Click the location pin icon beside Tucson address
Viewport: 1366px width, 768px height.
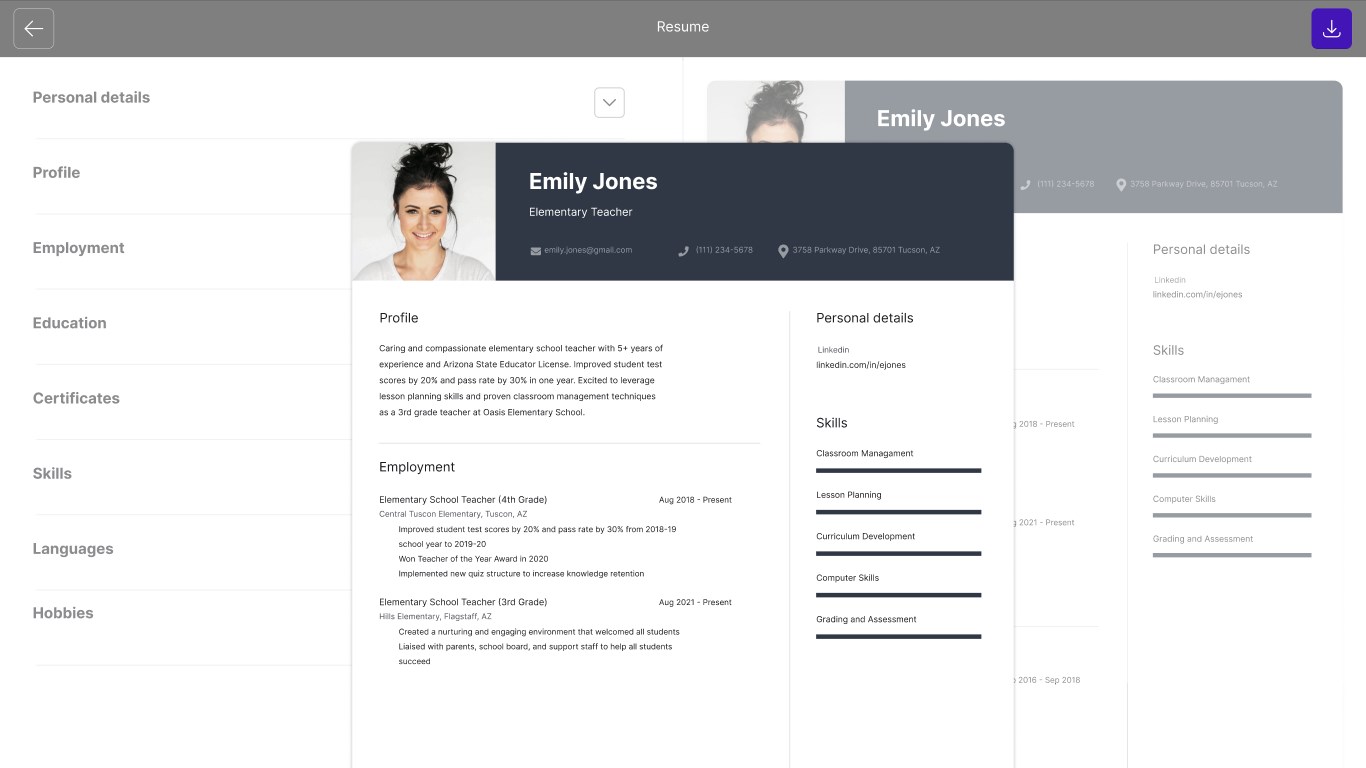pyautogui.click(x=783, y=251)
